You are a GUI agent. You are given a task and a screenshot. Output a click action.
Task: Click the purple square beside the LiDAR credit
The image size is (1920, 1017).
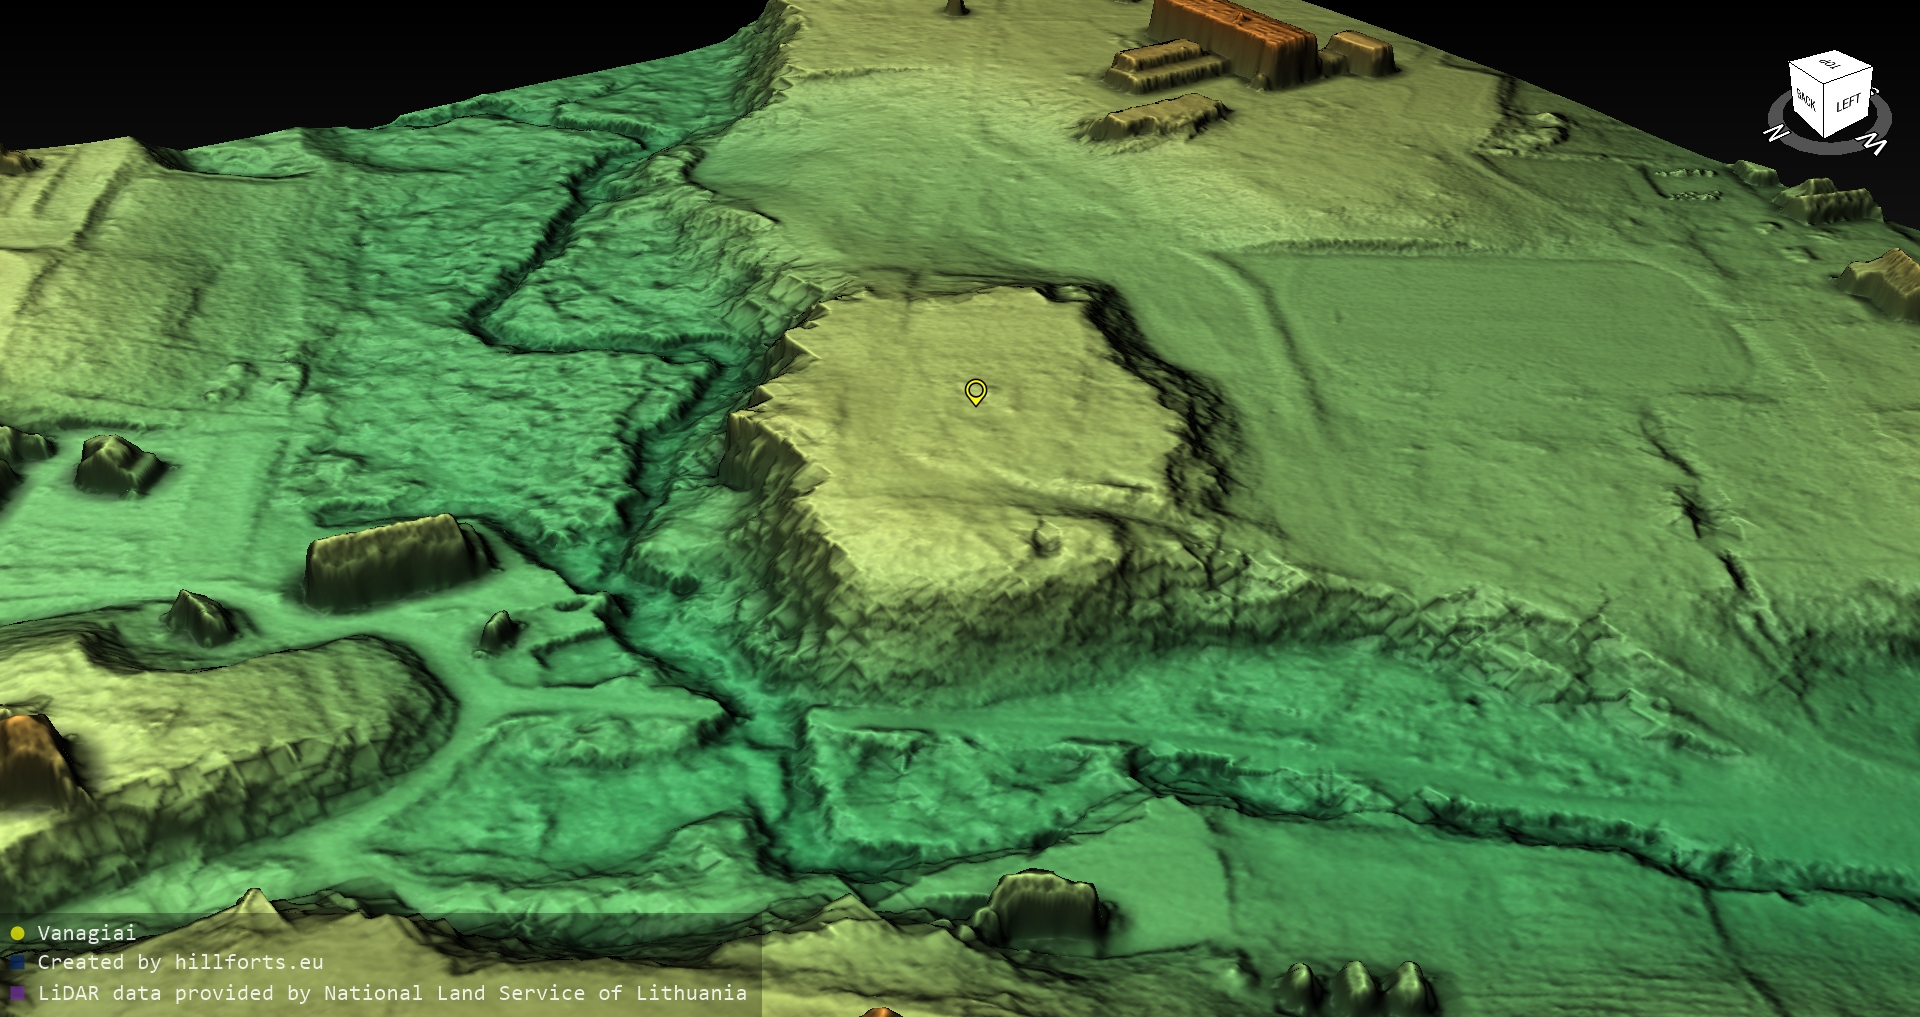tap(17, 993)
